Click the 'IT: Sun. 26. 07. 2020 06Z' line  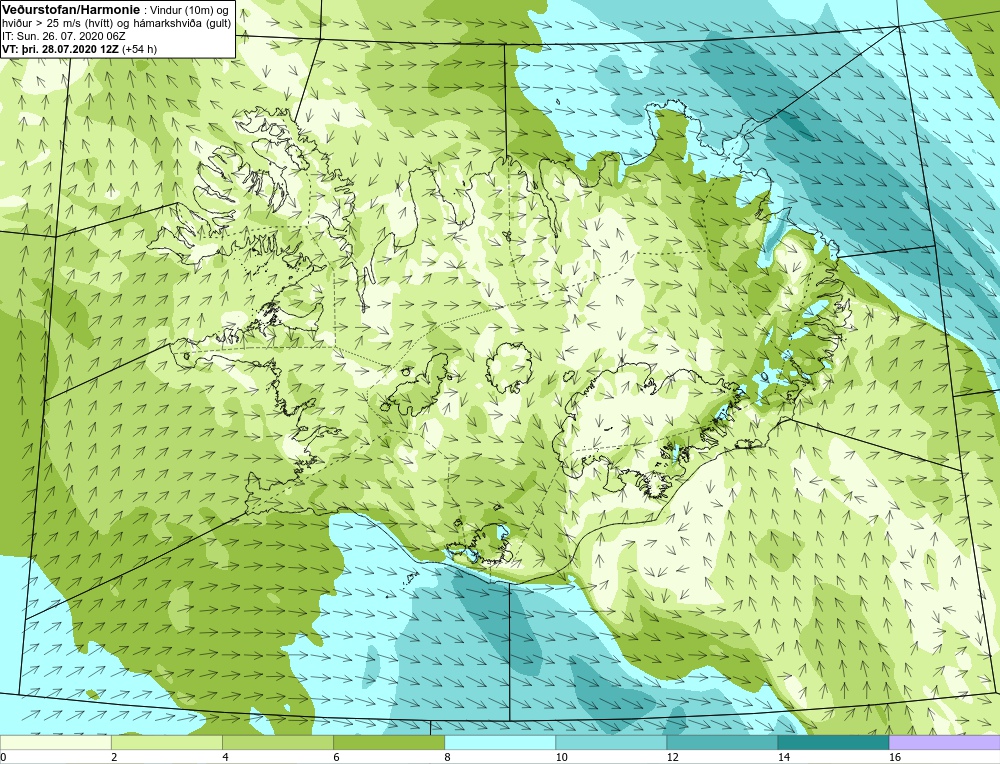64,36
